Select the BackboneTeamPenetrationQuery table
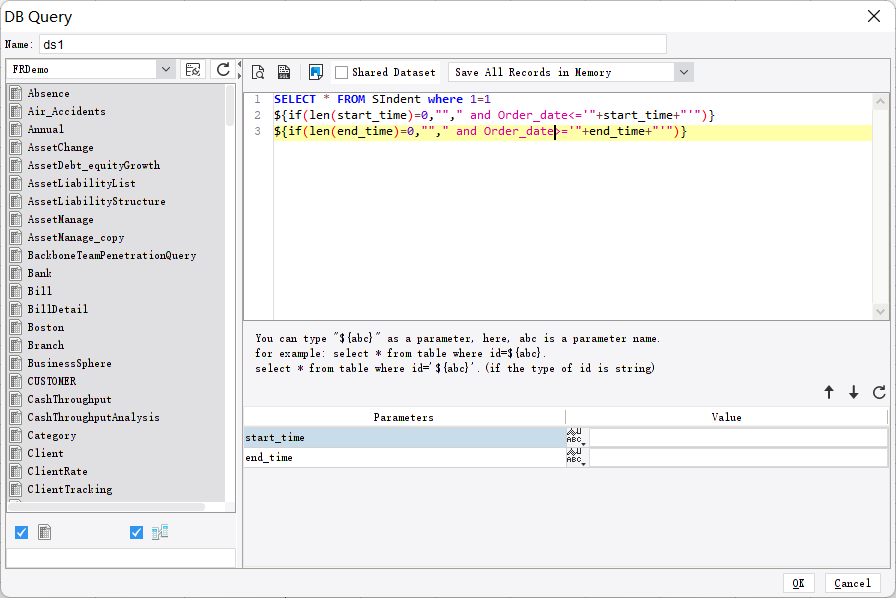The image size is (896, 598). (112, 256)
